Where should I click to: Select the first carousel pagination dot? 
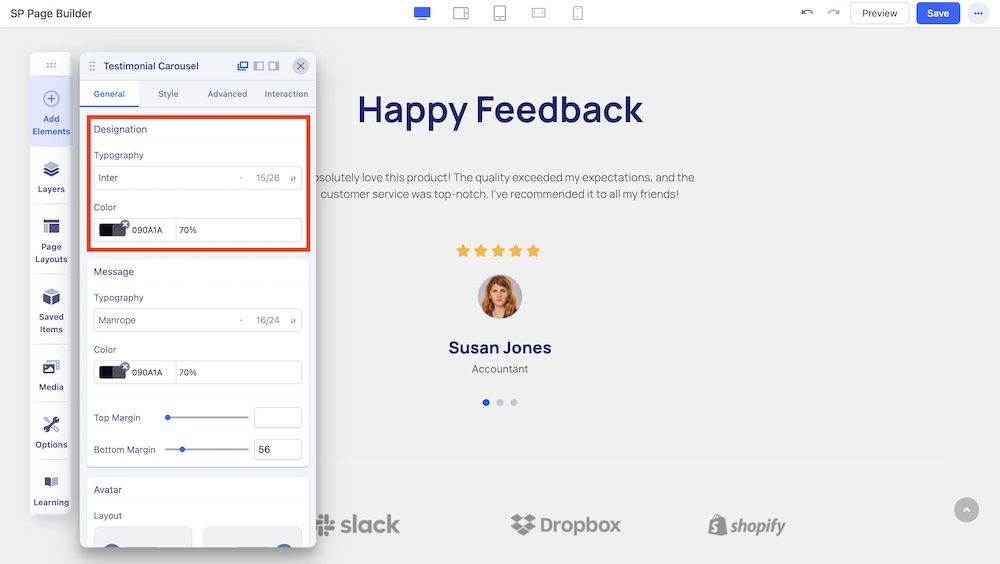pyautogui.click(x=486, y=402)
